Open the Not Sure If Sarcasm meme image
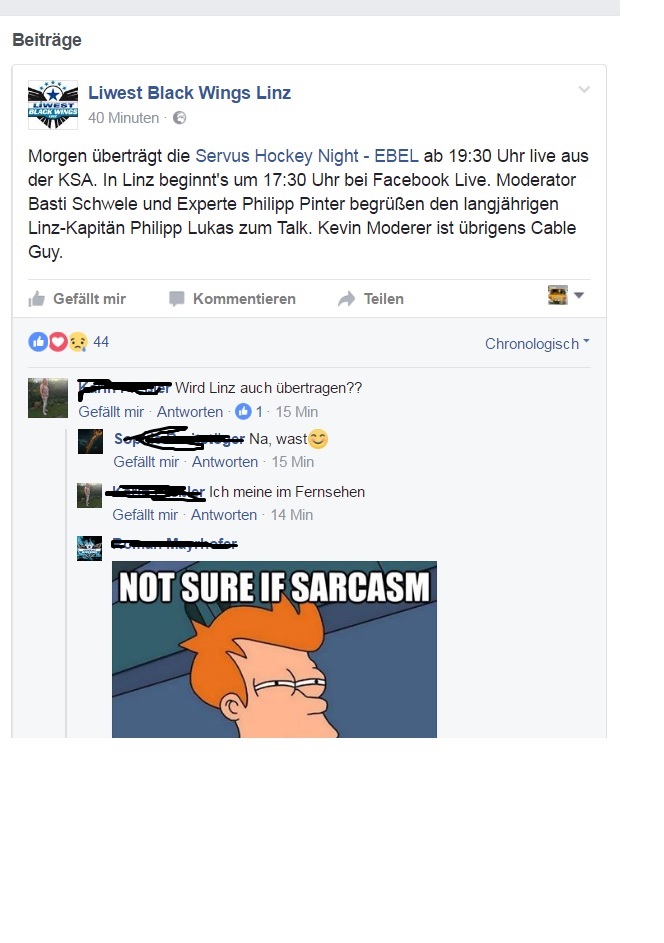 point(274,650)
